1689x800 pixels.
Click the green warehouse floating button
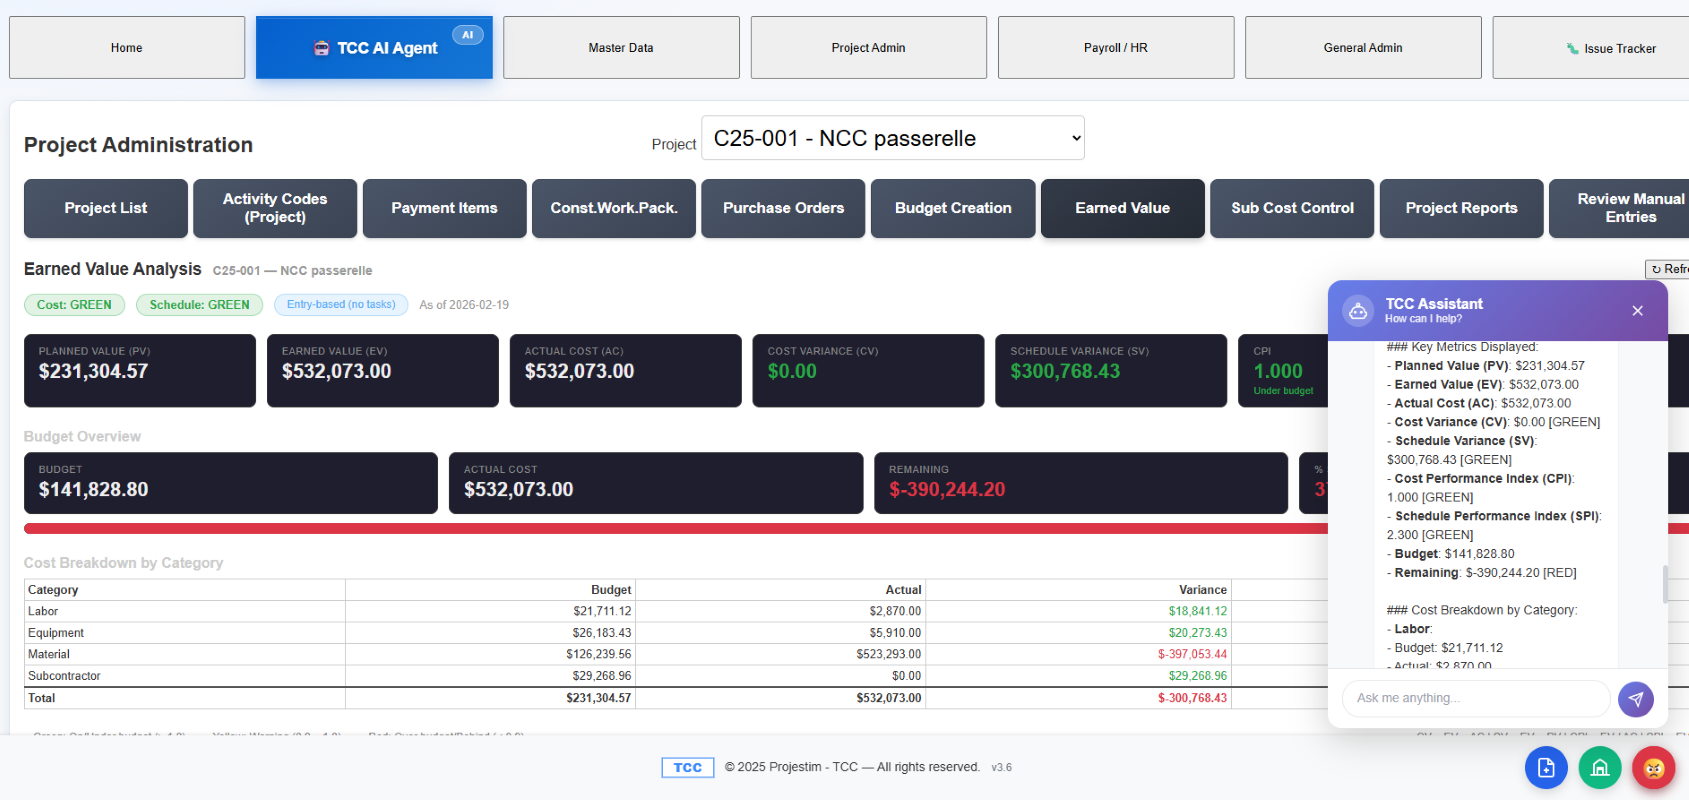(1600, 768)
